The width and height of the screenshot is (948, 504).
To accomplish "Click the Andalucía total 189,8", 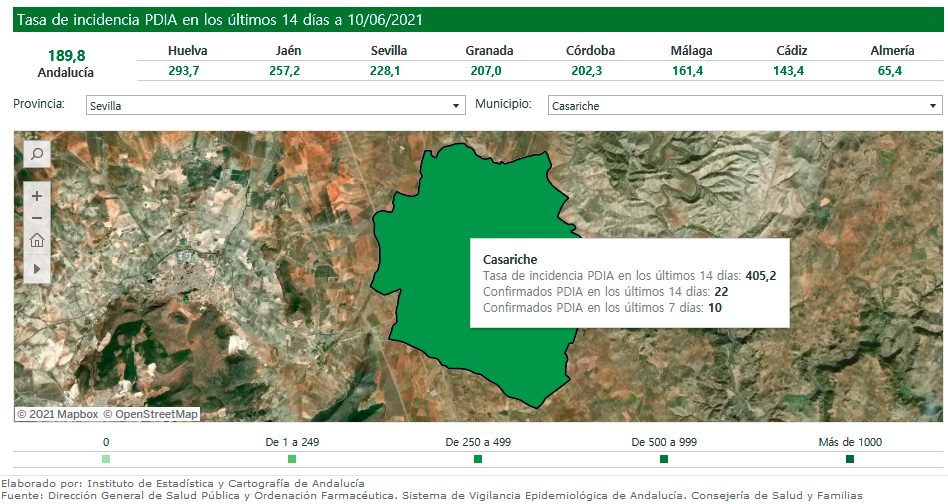I will [66, 56].
